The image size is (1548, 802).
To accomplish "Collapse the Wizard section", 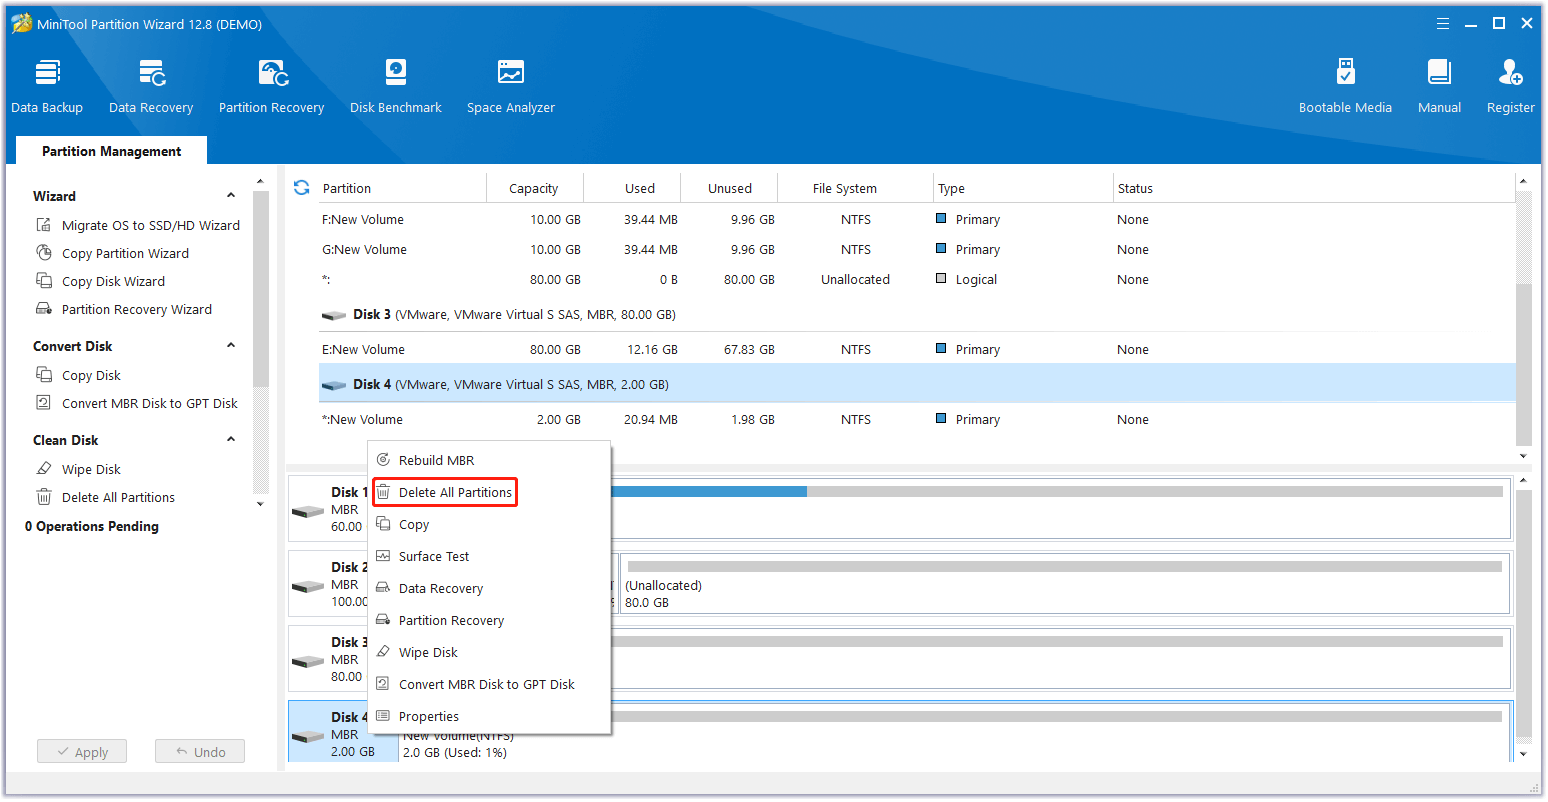I will pyautogui.click(x=231, y=196).
